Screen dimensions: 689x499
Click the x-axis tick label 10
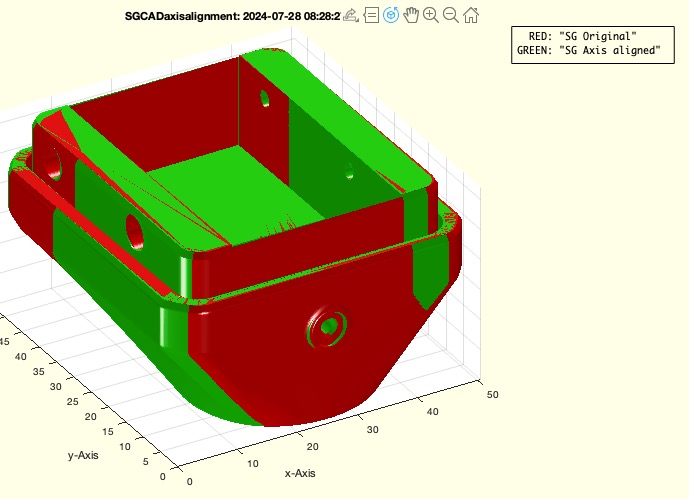(x=252, y=464)
